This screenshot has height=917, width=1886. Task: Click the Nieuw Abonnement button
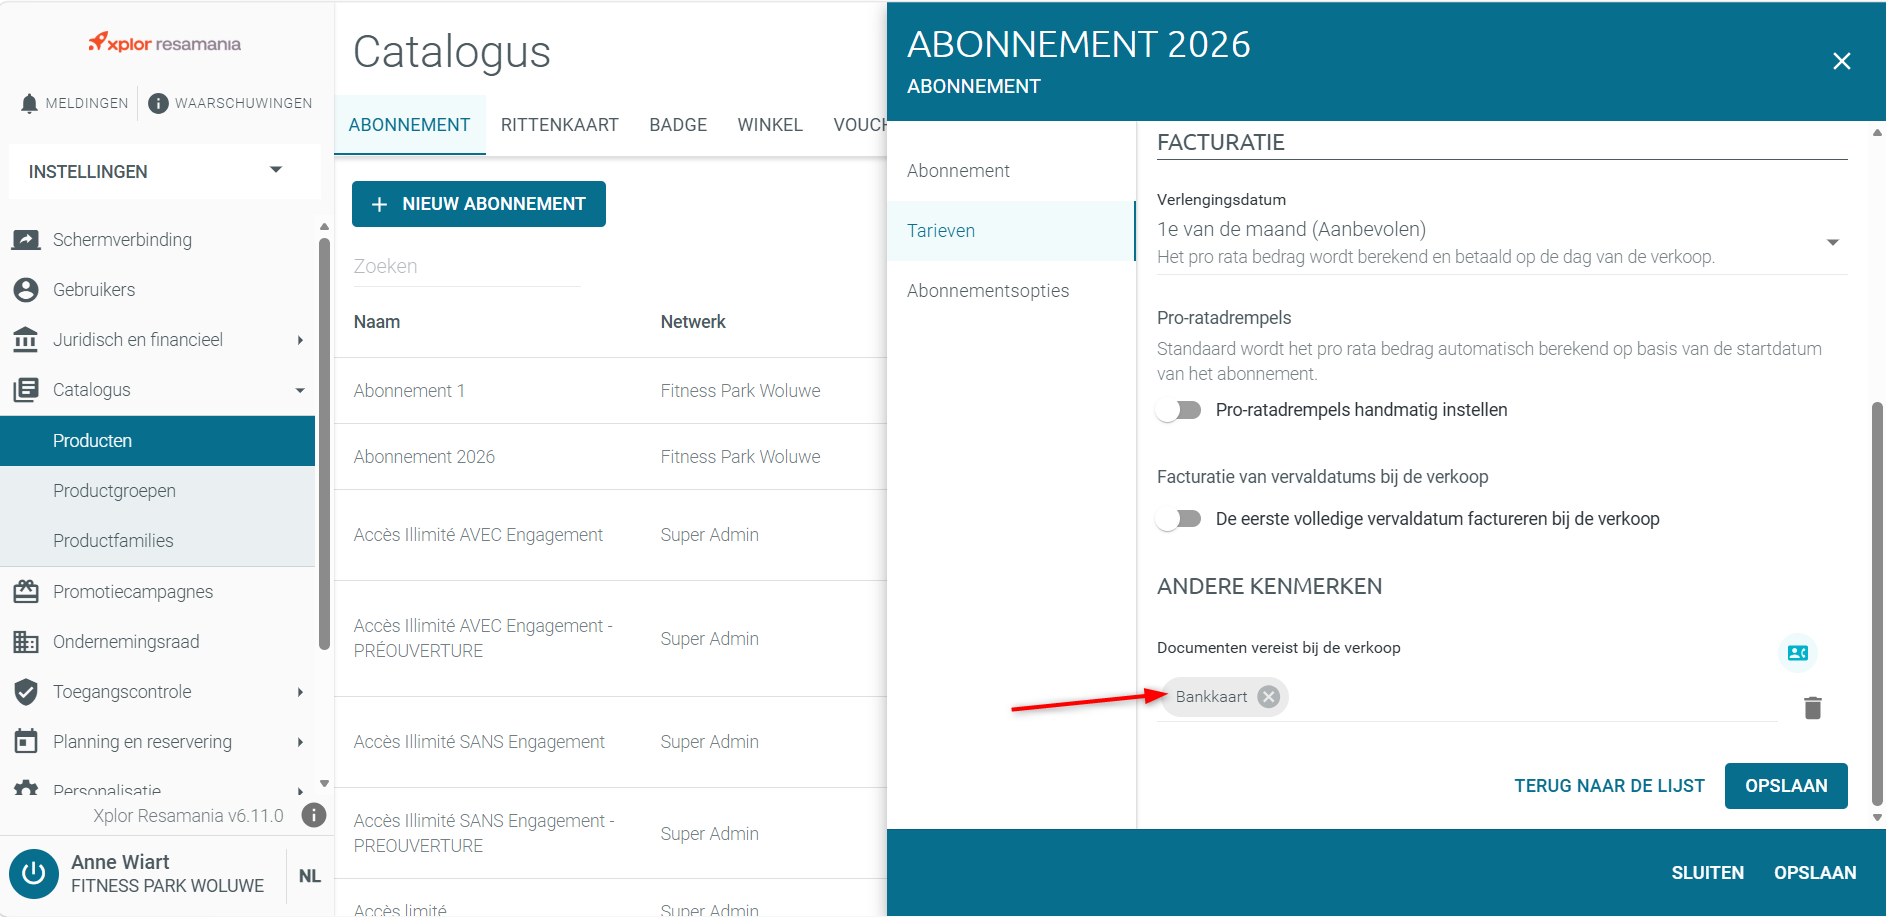coord(479,204)
